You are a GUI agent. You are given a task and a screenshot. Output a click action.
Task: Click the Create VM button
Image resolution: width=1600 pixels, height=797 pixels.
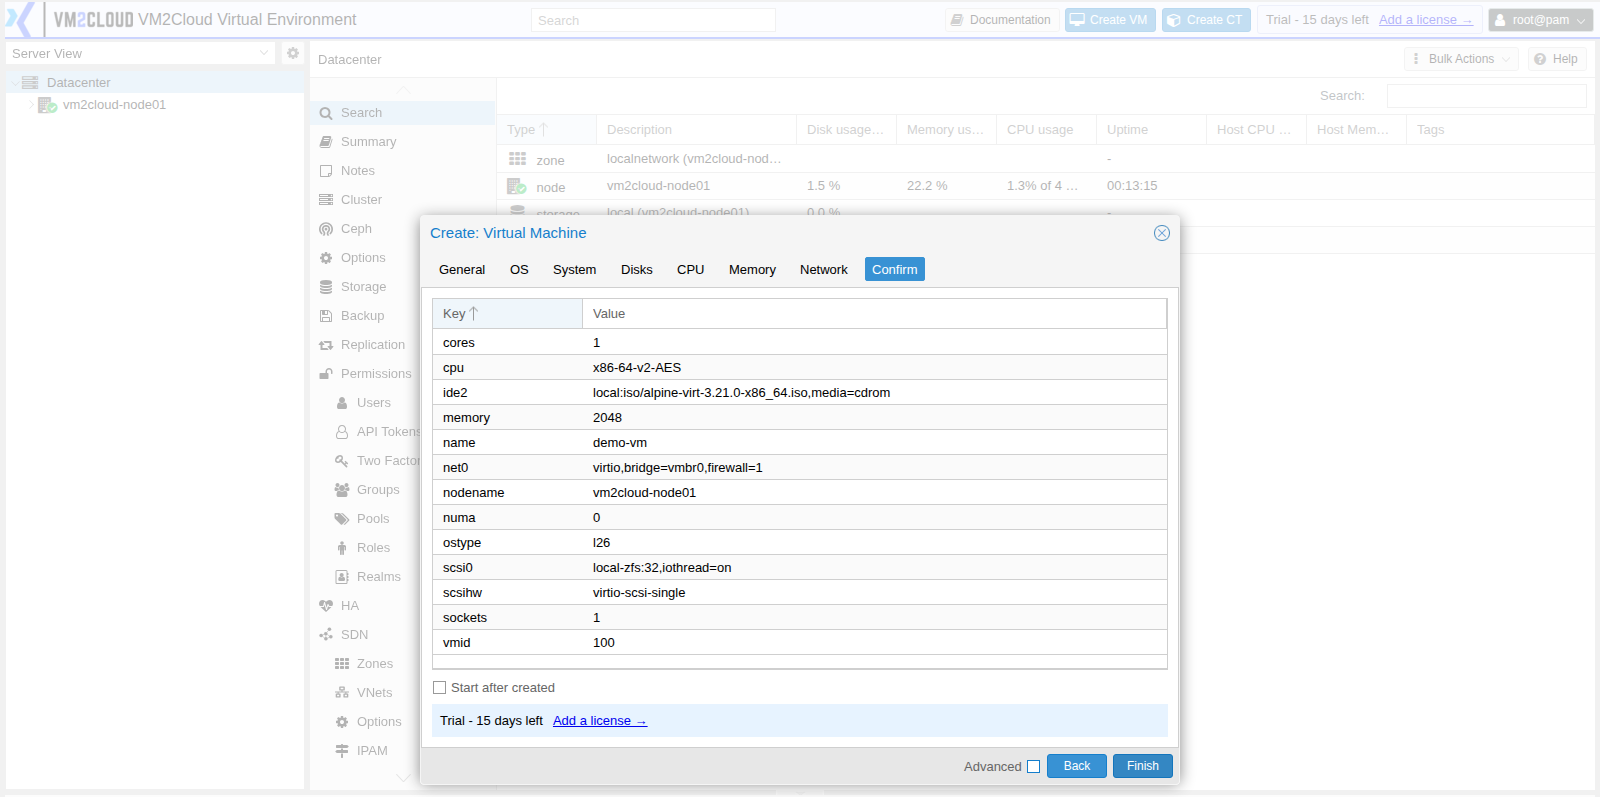(1110, 20)
